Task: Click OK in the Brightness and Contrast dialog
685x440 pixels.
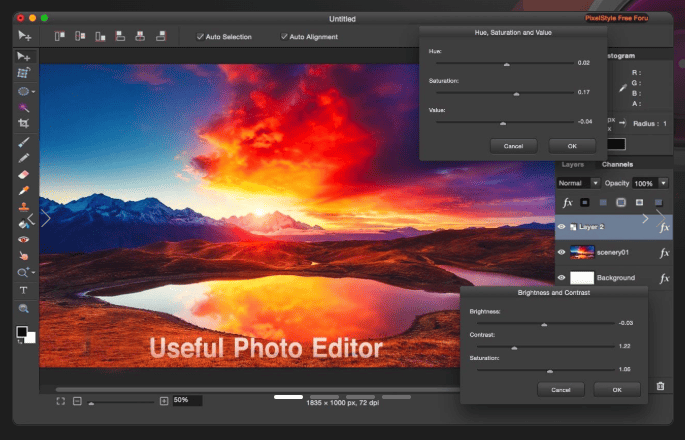Action: [x=617, y=390]
